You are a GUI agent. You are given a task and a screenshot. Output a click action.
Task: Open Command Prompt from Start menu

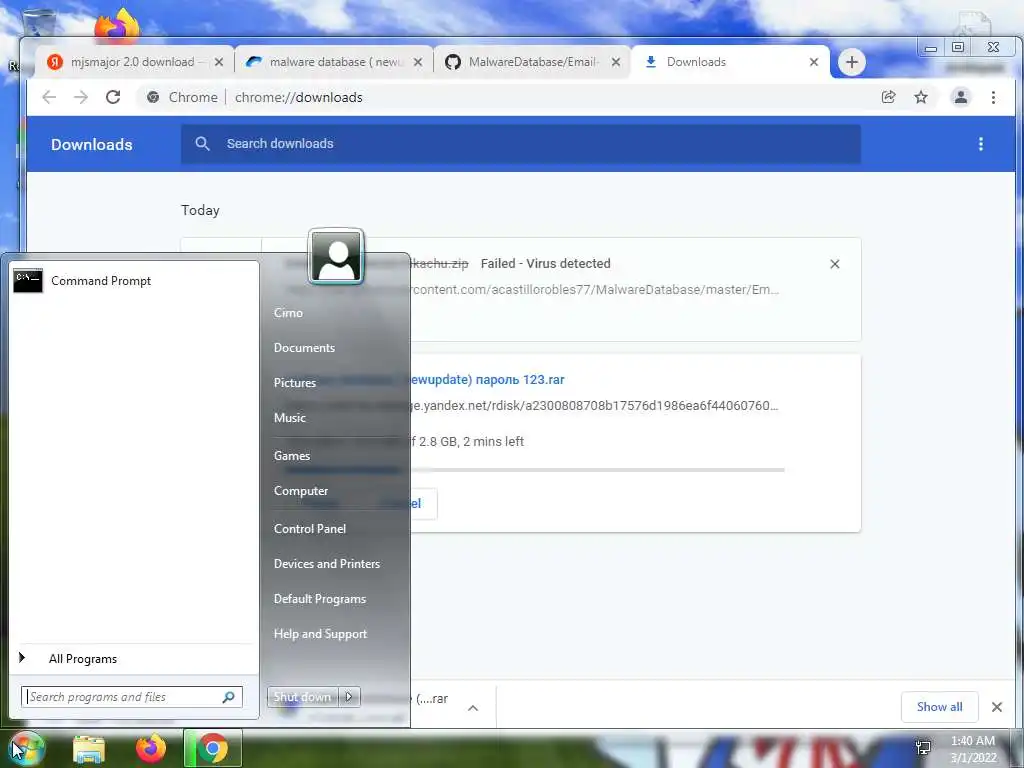[134, 281]
